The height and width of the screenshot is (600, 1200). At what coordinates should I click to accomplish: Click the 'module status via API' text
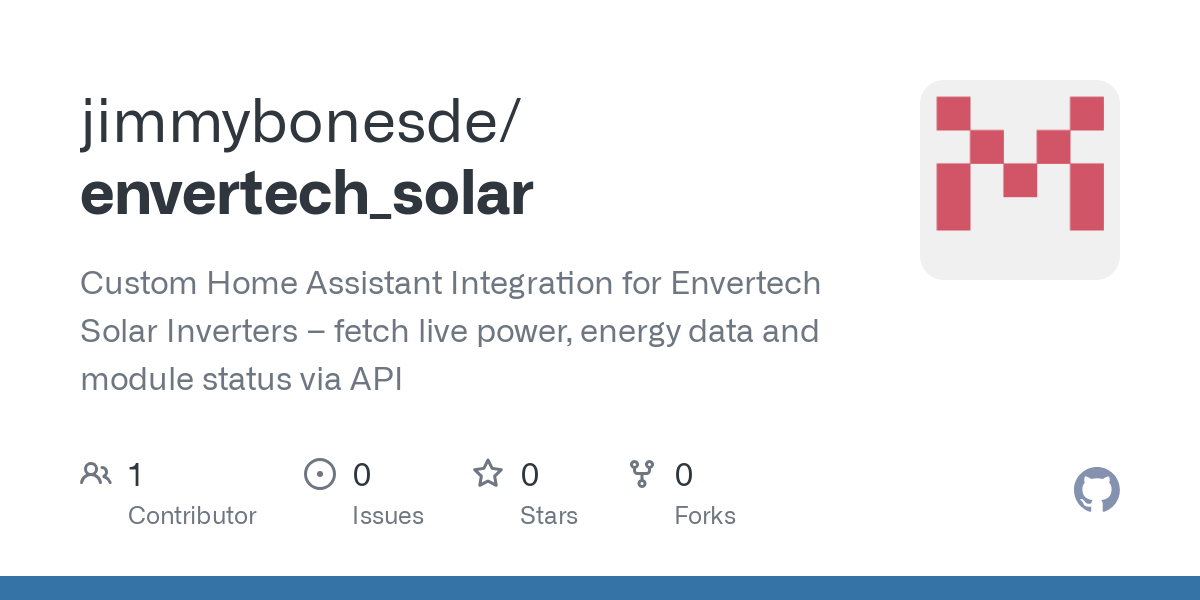pos(241,379)
